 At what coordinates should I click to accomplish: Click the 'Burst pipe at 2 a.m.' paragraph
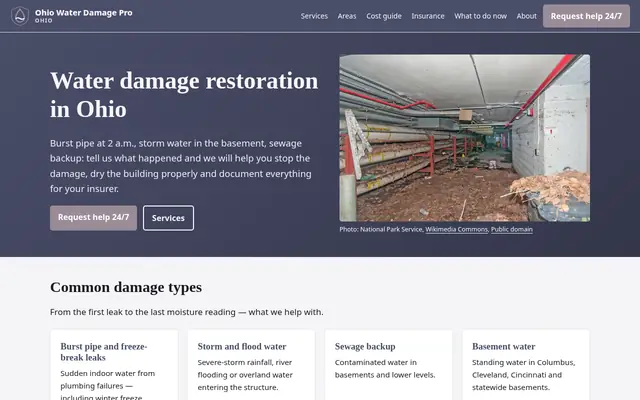[x=180, y=166]
